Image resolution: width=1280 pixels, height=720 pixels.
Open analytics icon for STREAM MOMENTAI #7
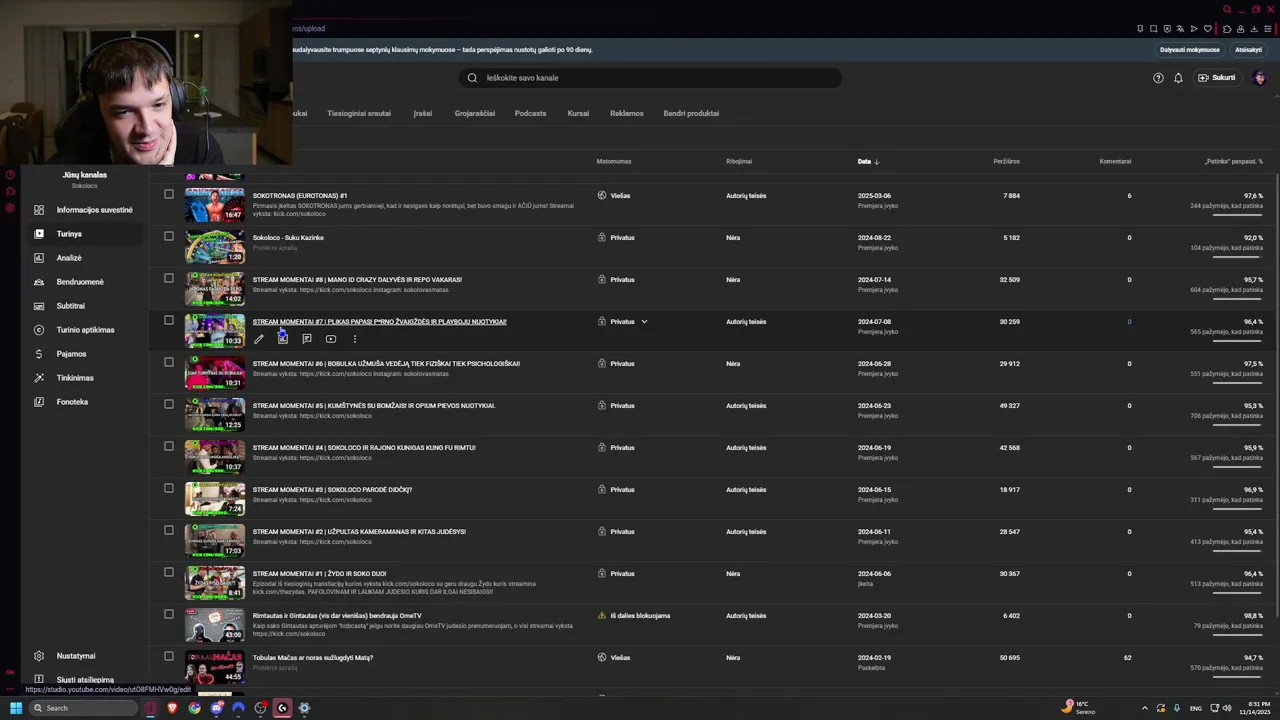tap(283, 339)
